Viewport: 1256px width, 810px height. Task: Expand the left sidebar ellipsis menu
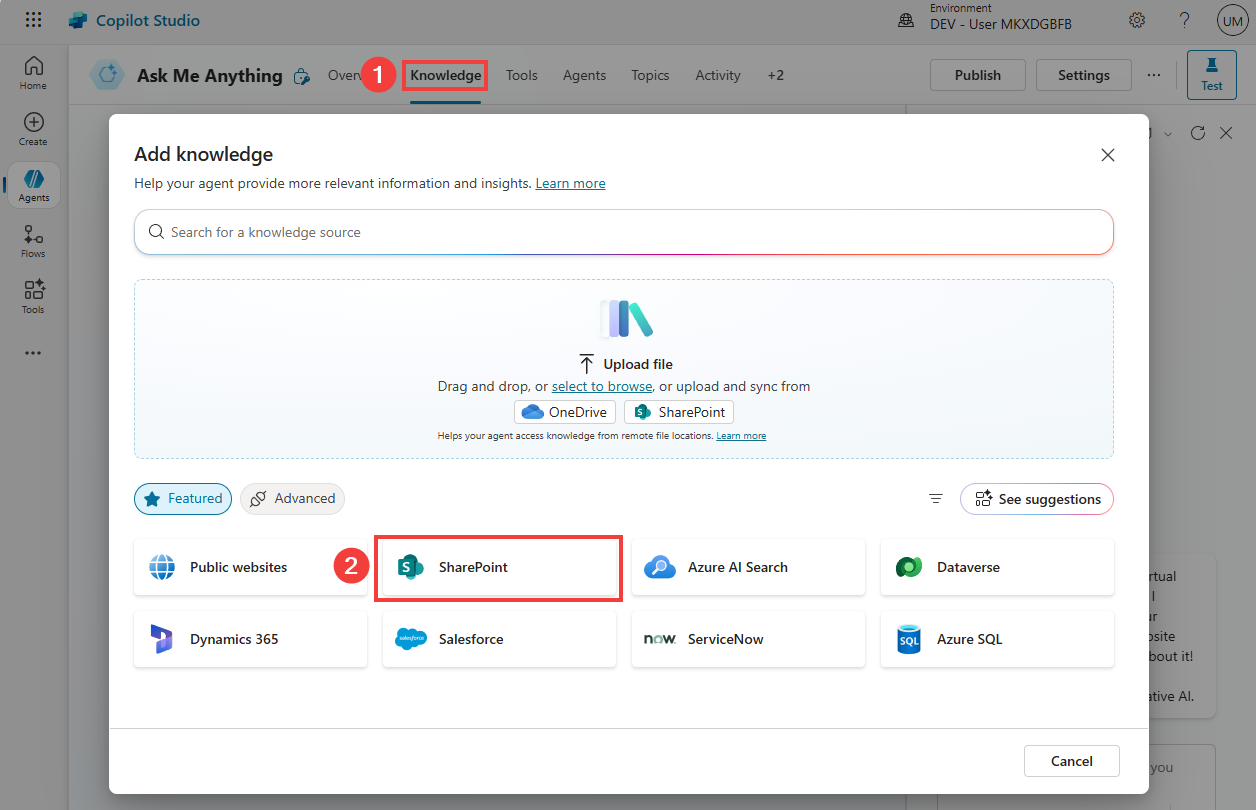pos(33,353)
